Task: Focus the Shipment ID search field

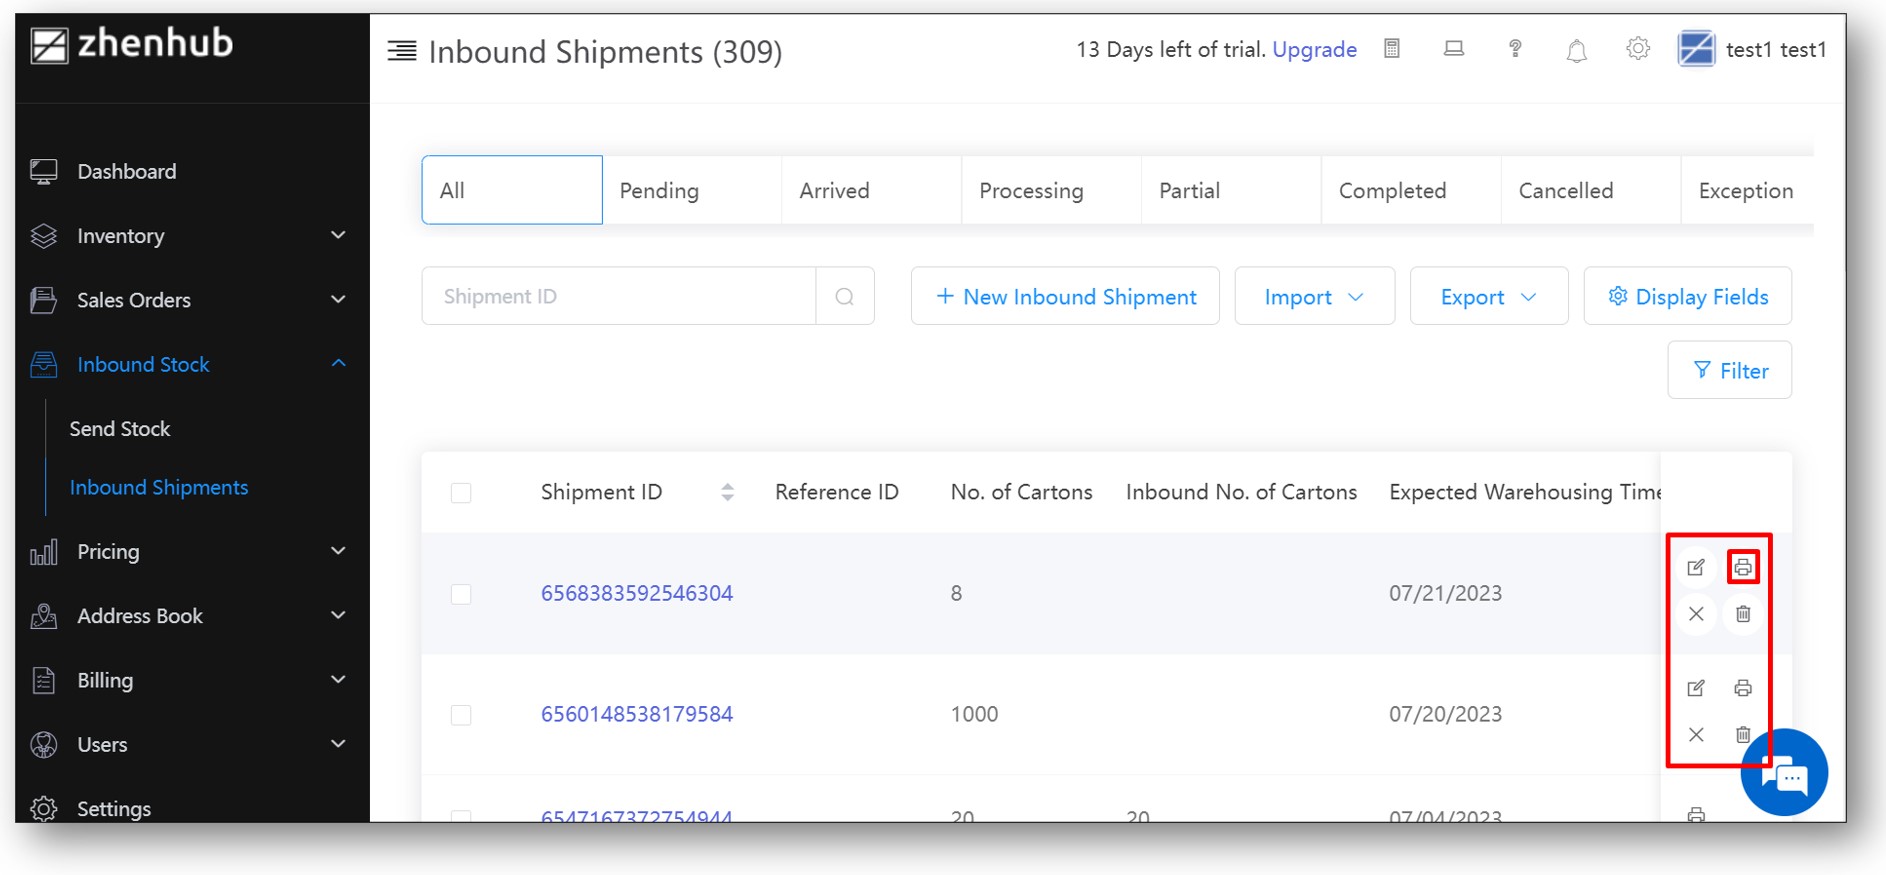Action: [619, 297]
